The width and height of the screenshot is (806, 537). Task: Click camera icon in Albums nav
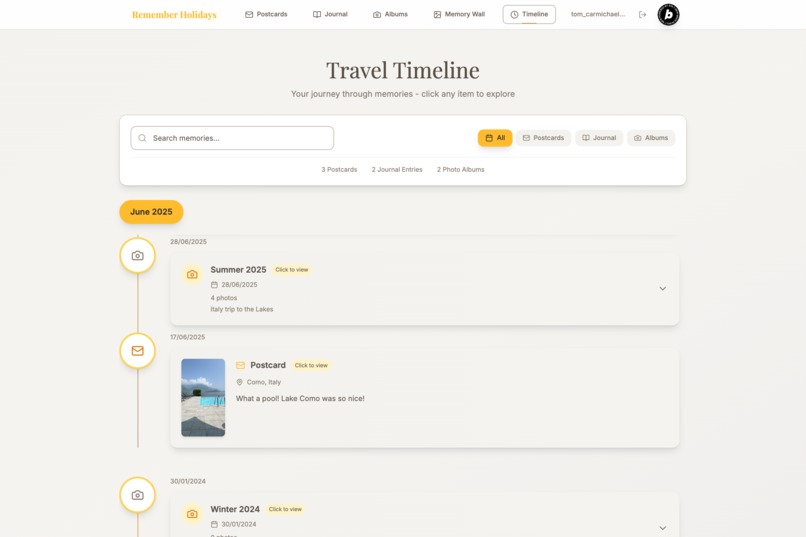coord(377,14)
